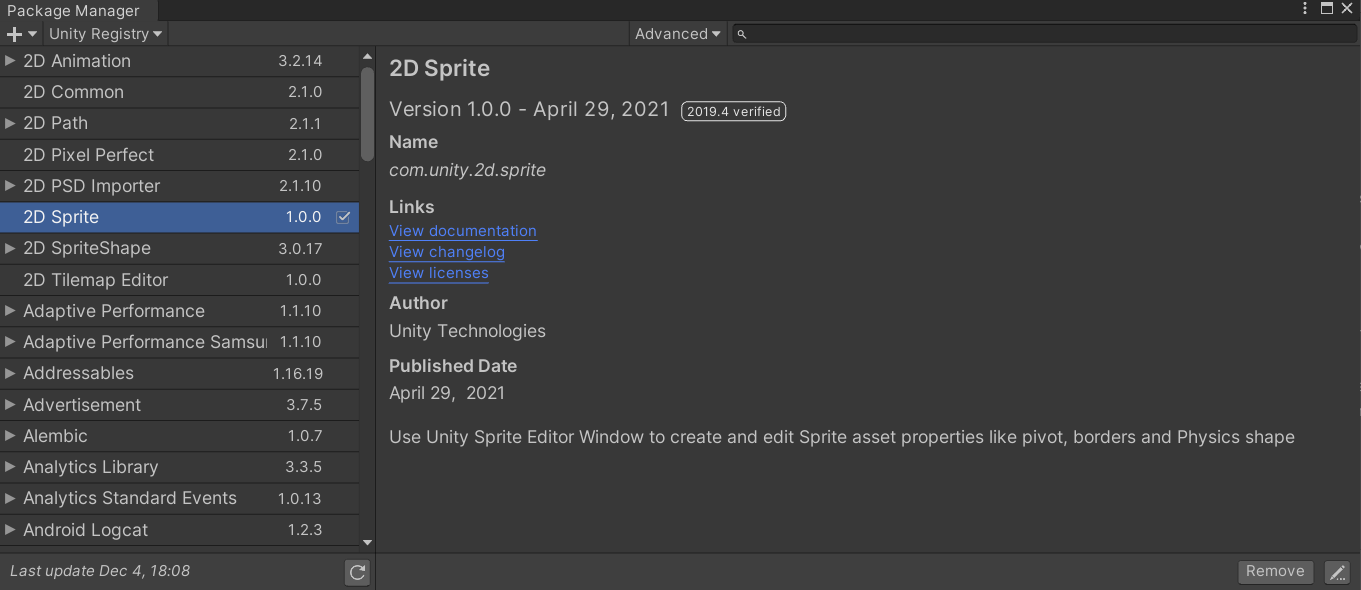1361x590 pixels.
Task: Select the Adaptive Performance package name
Action: (114, 311)
